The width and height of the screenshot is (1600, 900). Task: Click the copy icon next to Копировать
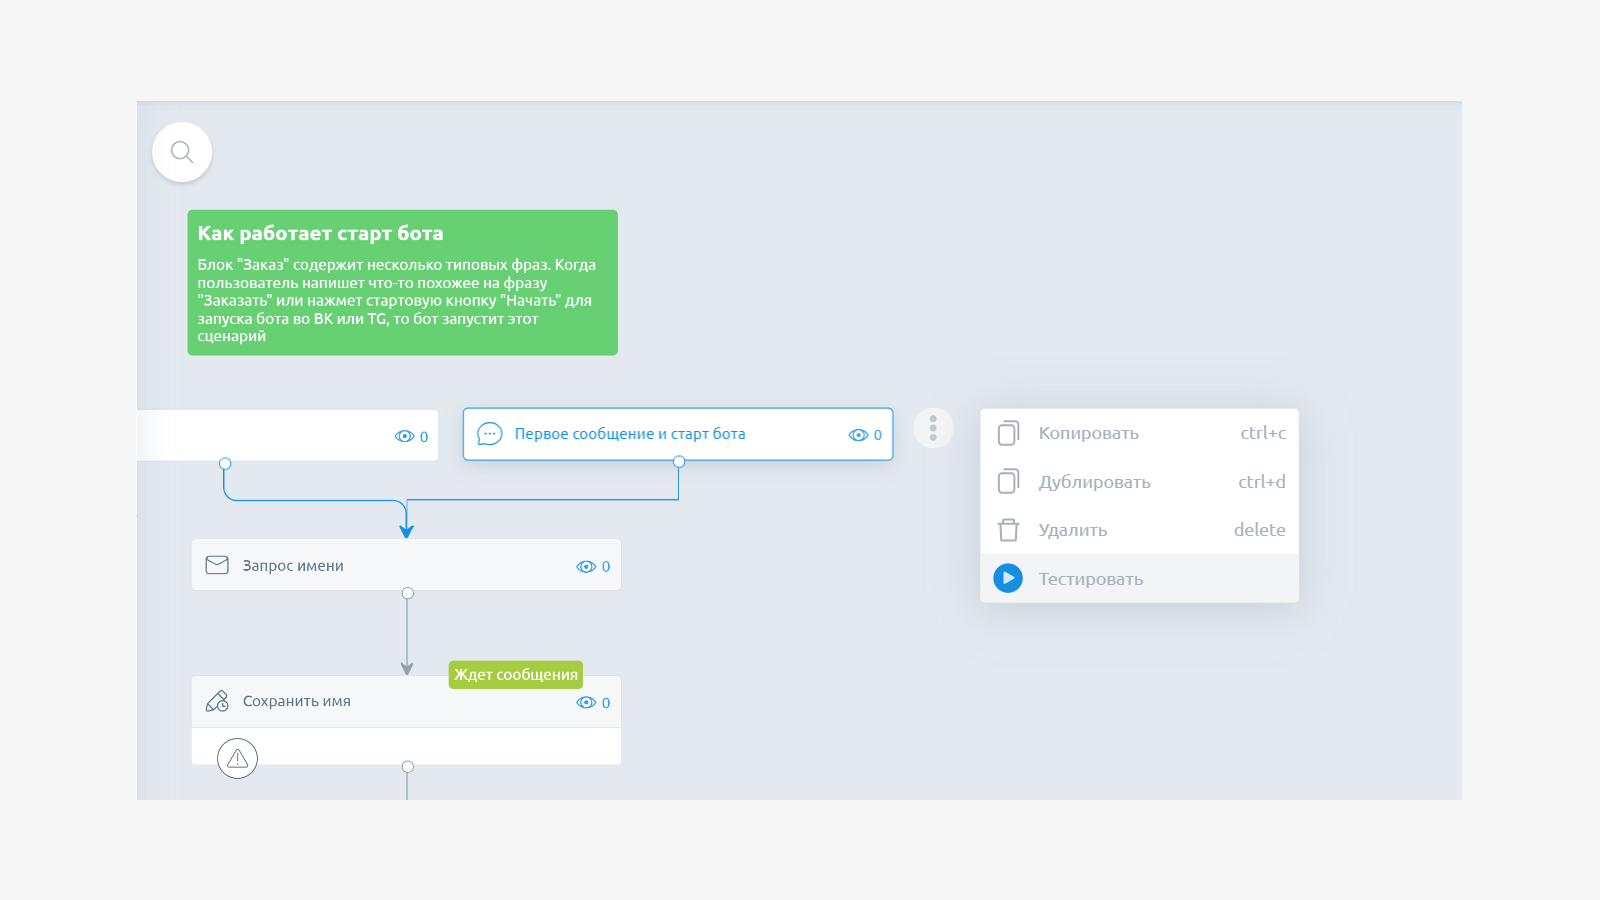(1008, 433)
